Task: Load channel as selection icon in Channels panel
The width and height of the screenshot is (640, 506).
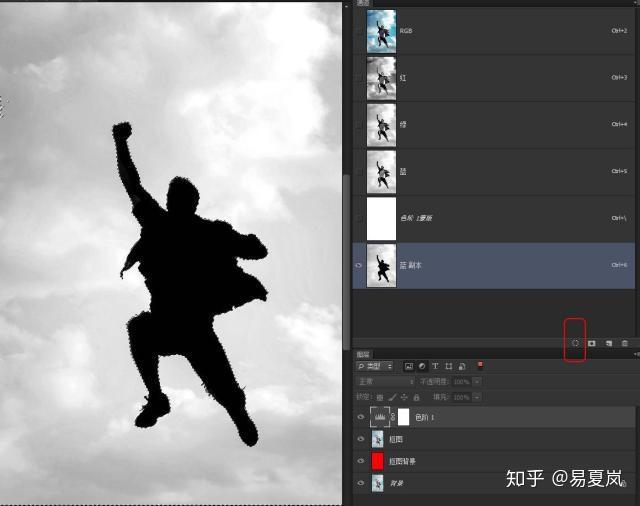Action: pos(575,343)
